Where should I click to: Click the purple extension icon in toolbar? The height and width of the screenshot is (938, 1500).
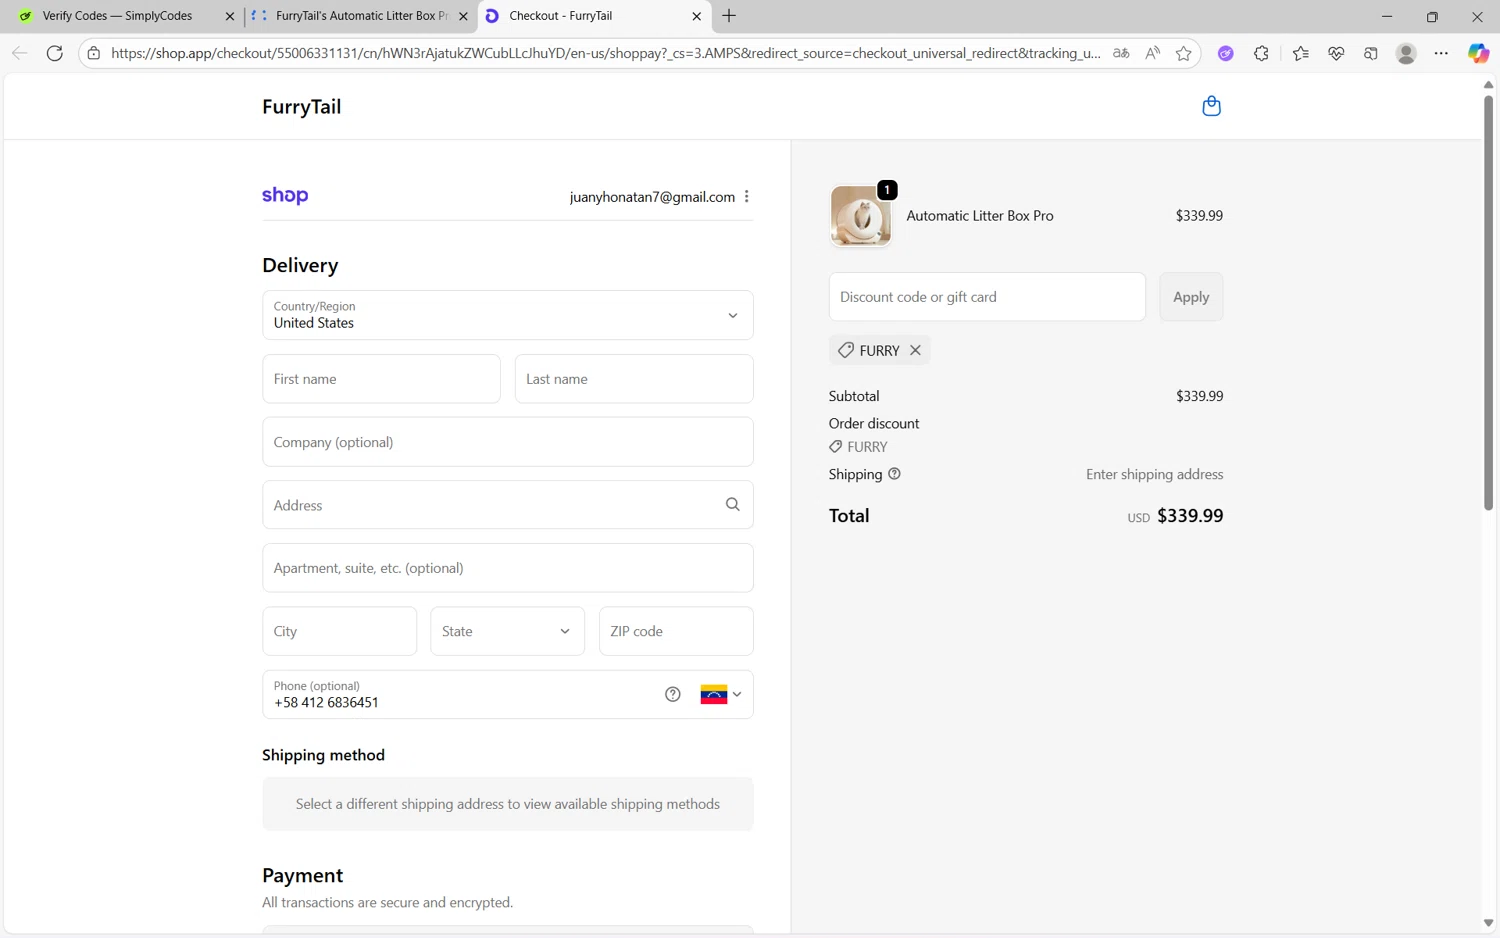coord(1225,53)
